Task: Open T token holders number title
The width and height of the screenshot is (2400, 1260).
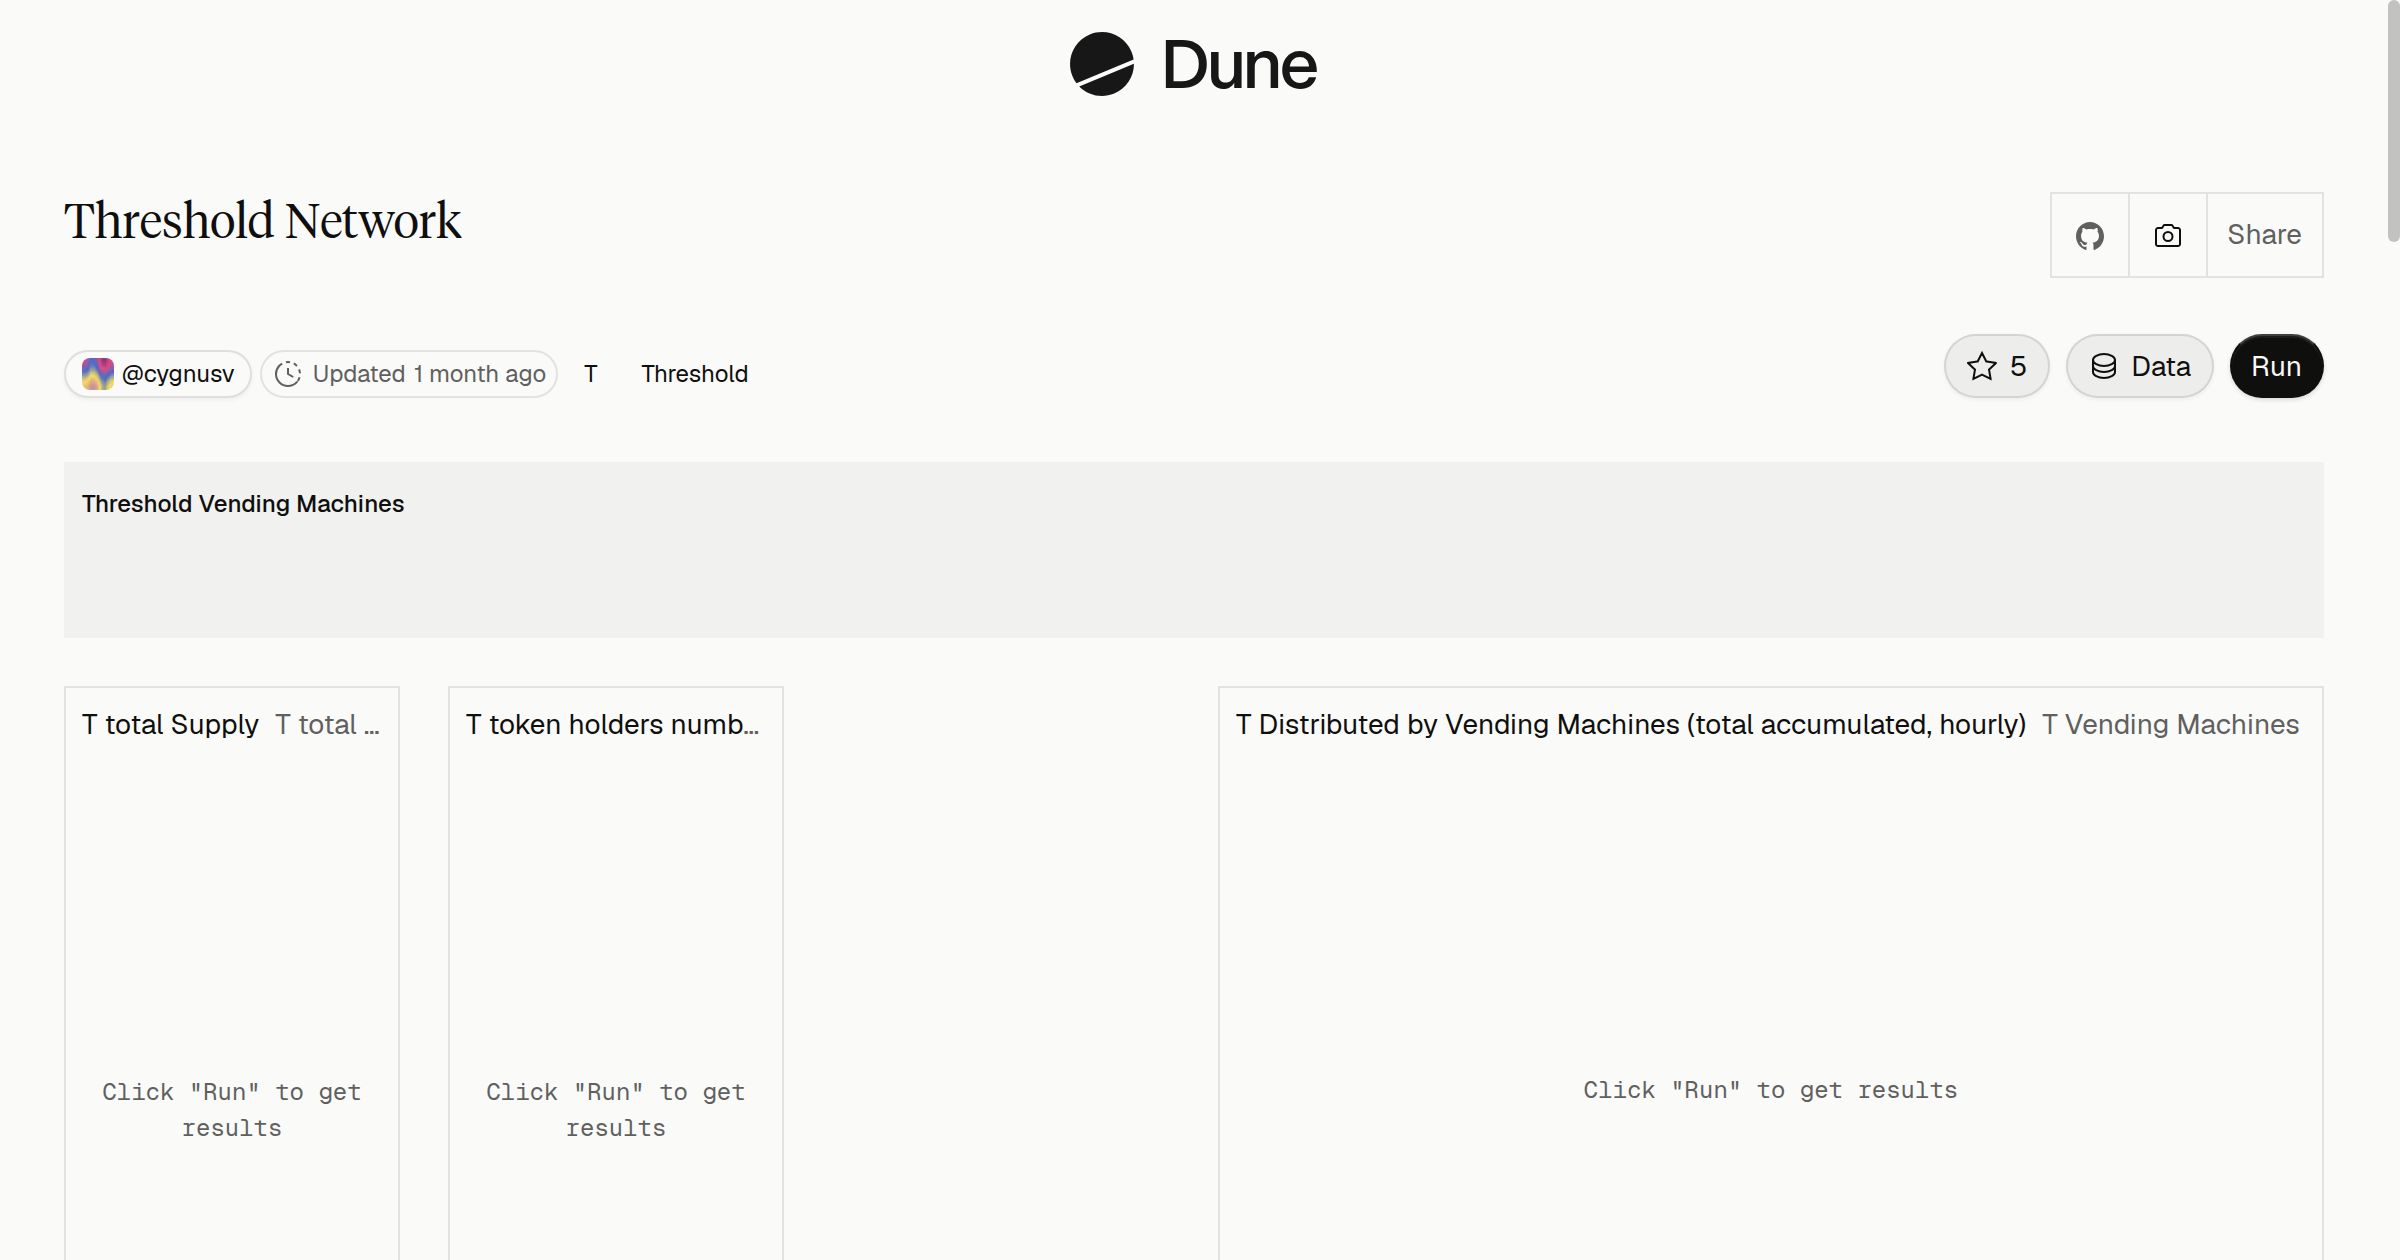Action: tap(612, 724)
